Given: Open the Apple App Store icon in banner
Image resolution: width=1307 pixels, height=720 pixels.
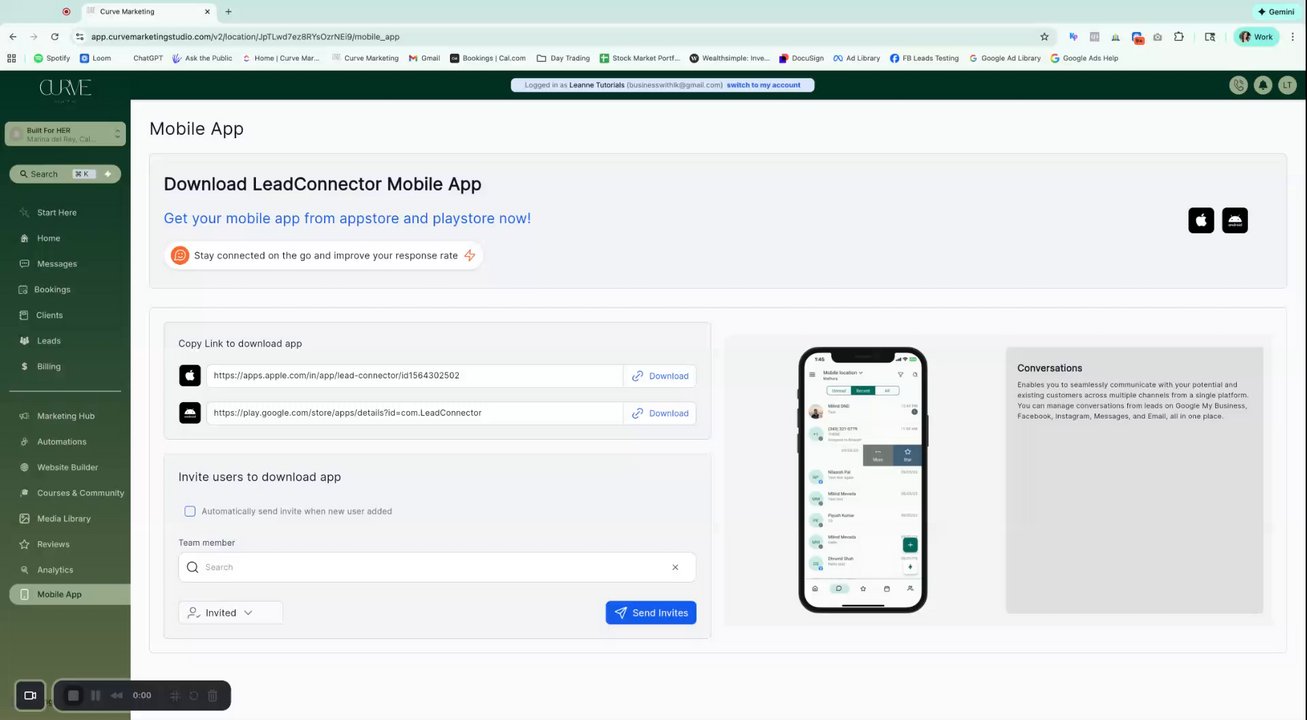Looking at the screenshot, I should (1201, 220).
